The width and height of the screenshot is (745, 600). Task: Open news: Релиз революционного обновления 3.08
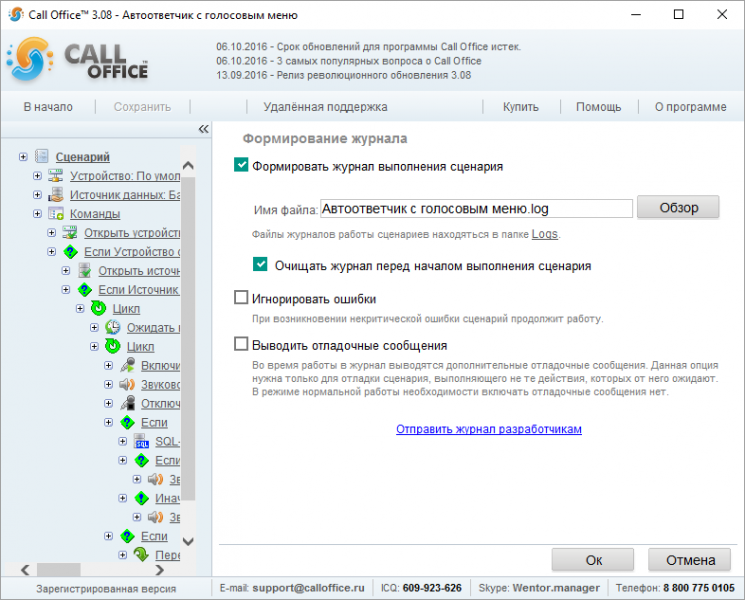tap(344, 75)
